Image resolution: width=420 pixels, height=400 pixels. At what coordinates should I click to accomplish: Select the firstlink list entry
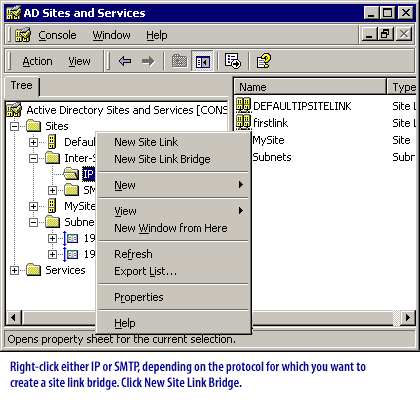coord(270,123)
